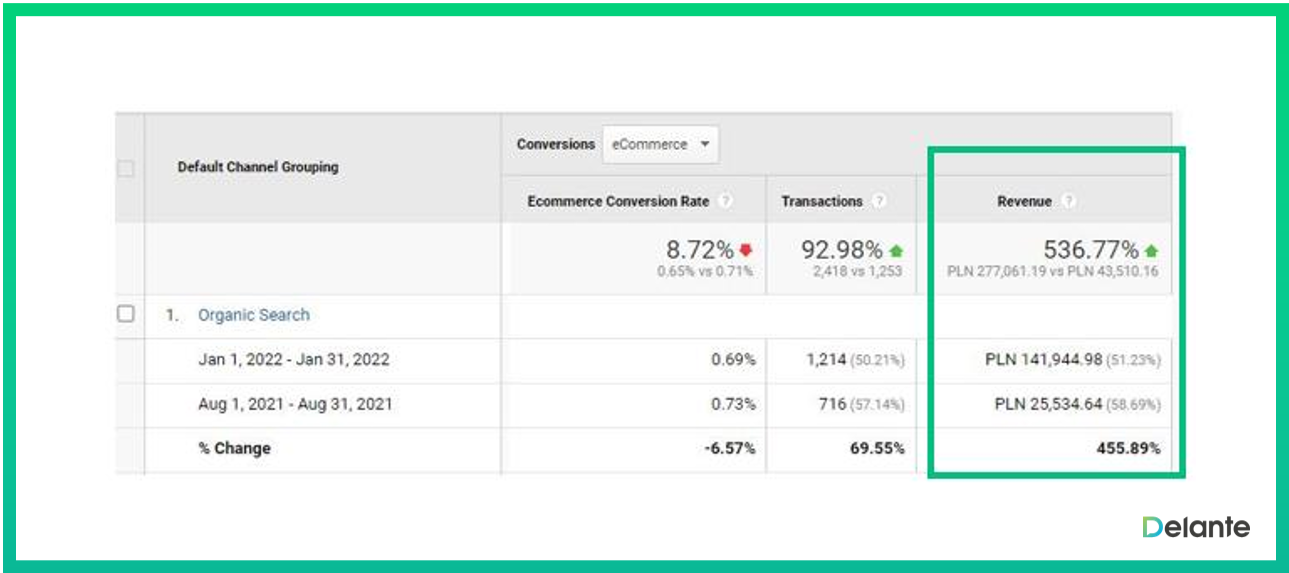Click the help icon next to Revenue

1069,201
